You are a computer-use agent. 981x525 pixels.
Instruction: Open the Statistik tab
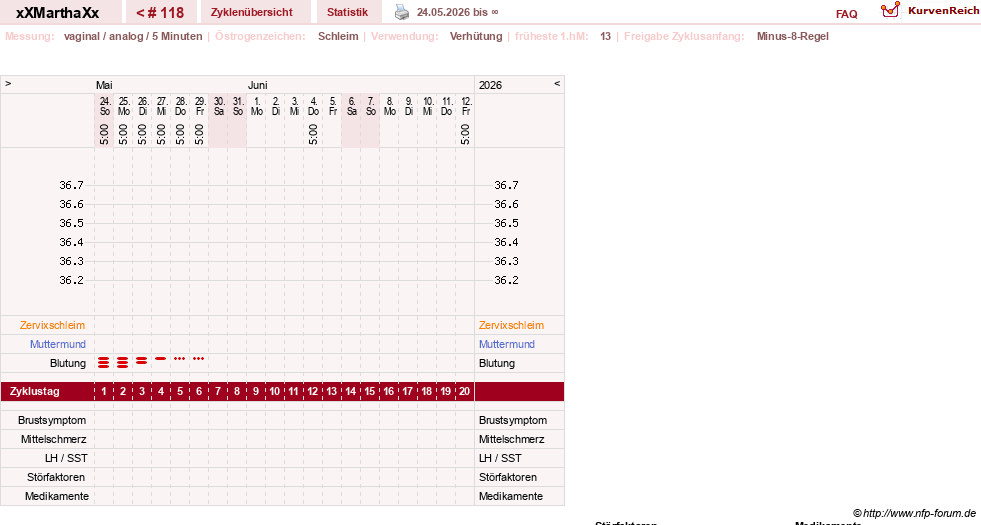[347, 13]
